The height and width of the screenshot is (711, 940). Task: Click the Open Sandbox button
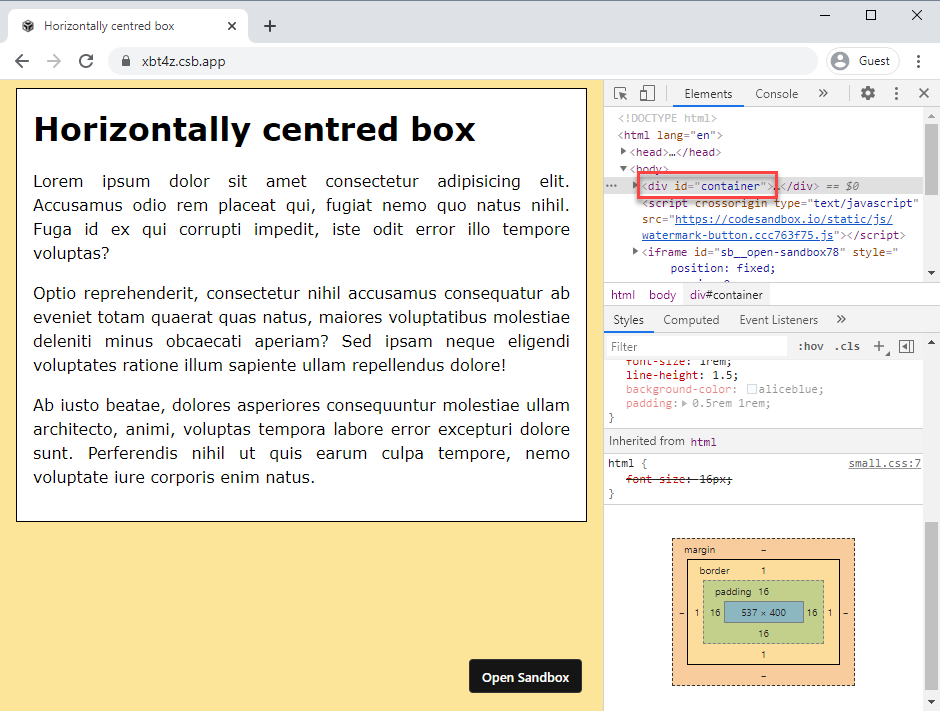click(x=525, y=677)
